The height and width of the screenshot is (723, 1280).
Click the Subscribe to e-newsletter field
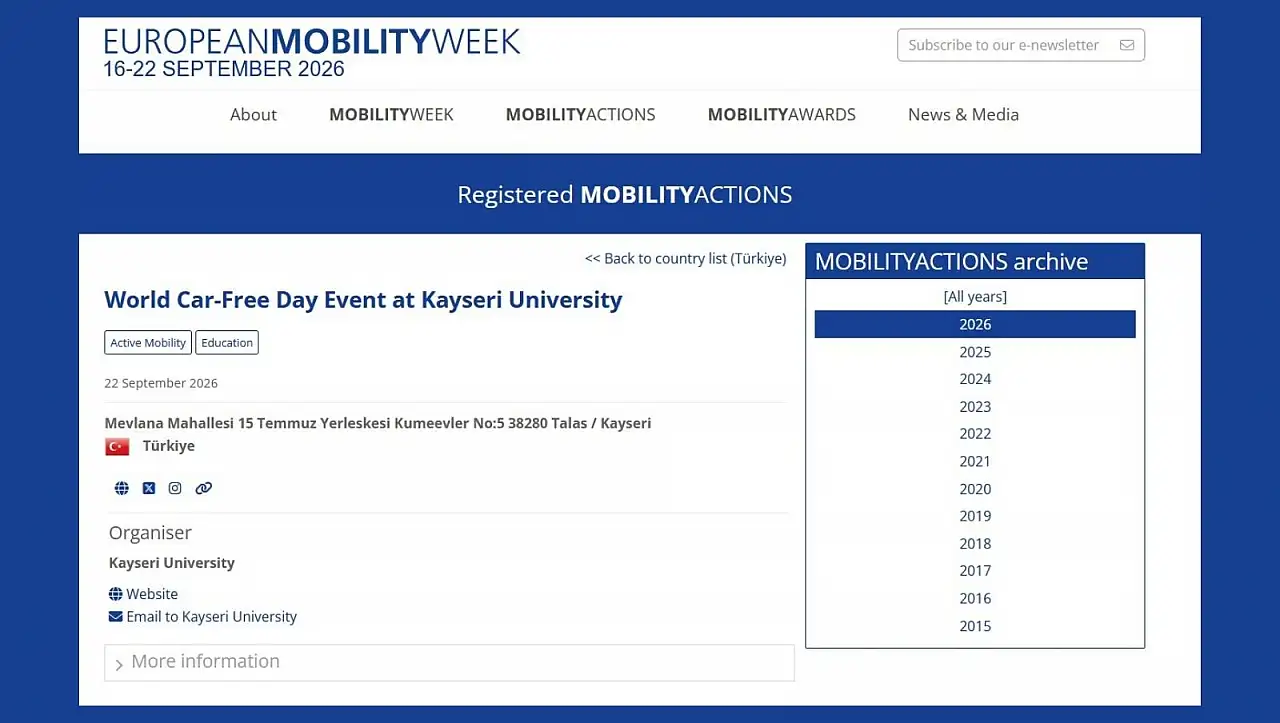pyautogui.click(x=1021, y=45)
